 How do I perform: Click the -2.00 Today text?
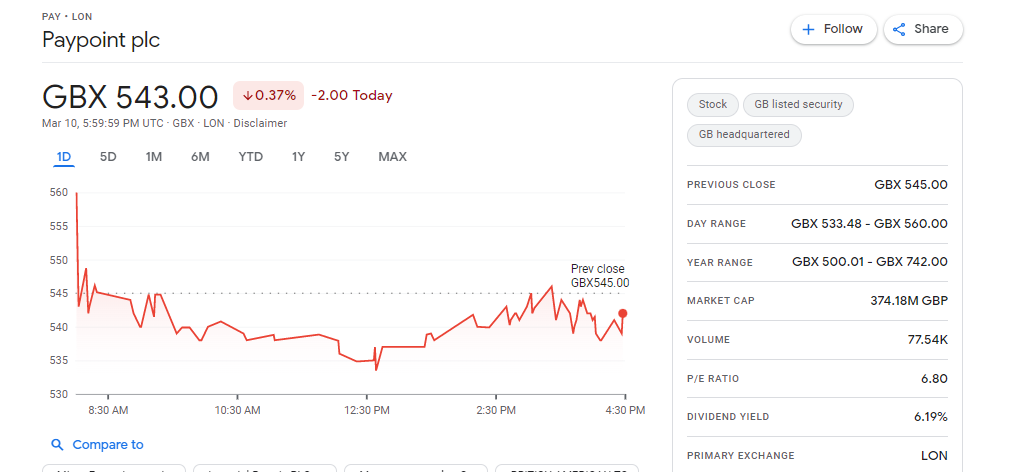click(x=352, y=96)
